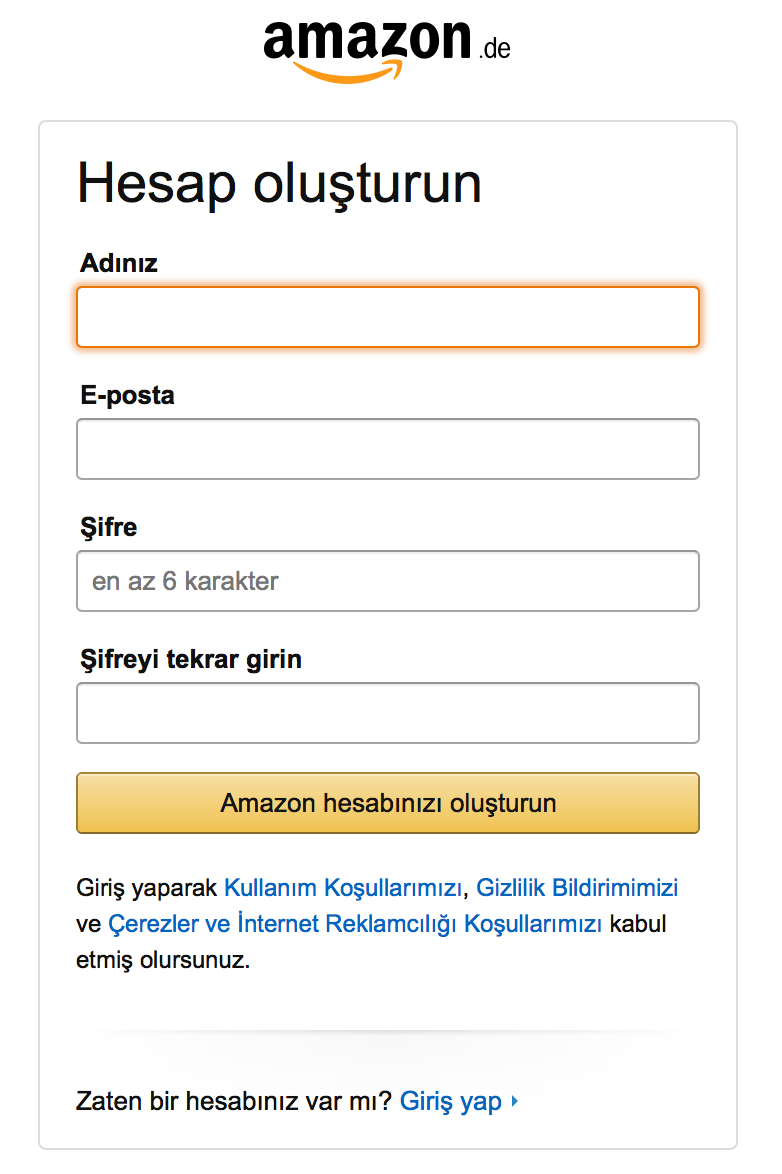The height and width of the screenshot is (1174, 782).
Task: Click inside the highlighted "Adınız" input field
Action: 387,317
